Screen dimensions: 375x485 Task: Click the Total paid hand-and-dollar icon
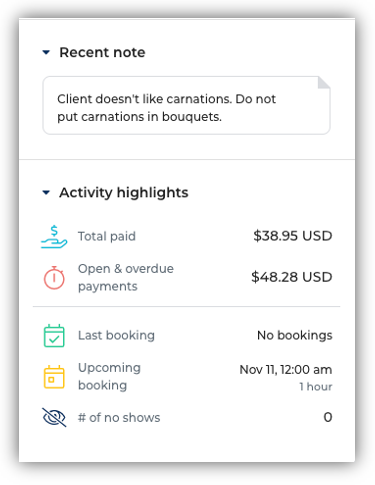point(54,237)
